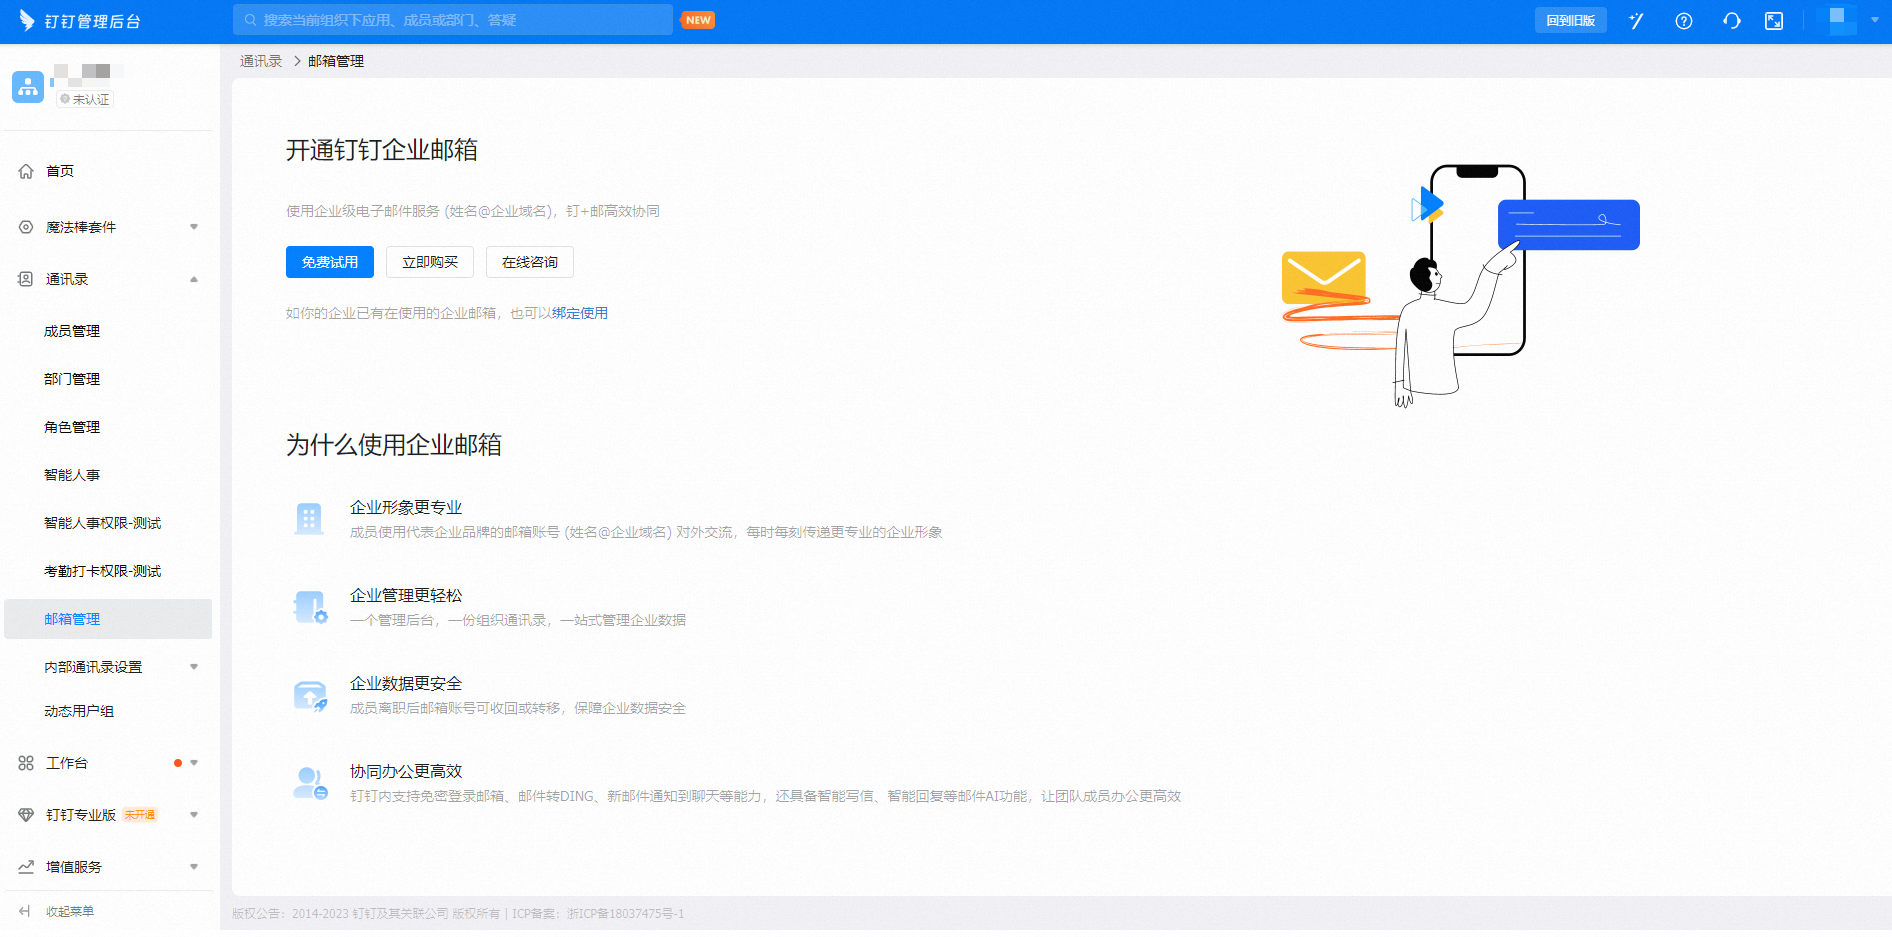Screen dimensions: 1892x937
Task: Click the 免费试用 button
Action: 330,262
